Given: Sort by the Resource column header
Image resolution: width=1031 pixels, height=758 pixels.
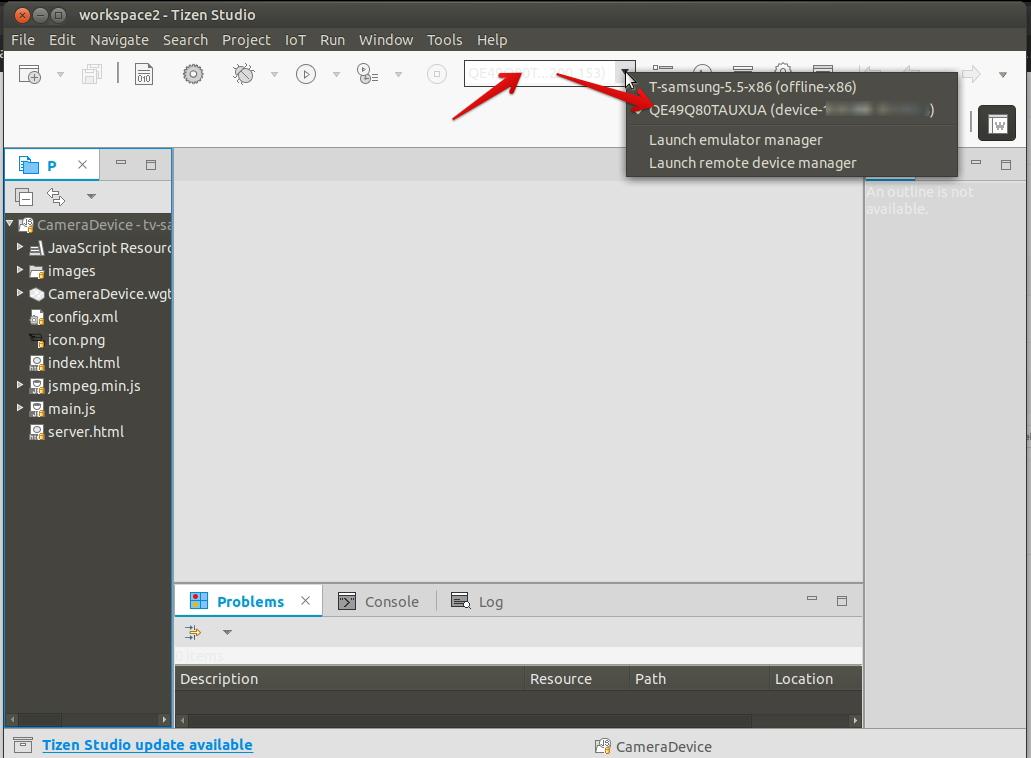Looking at the screenshot, I should (577, 679).
